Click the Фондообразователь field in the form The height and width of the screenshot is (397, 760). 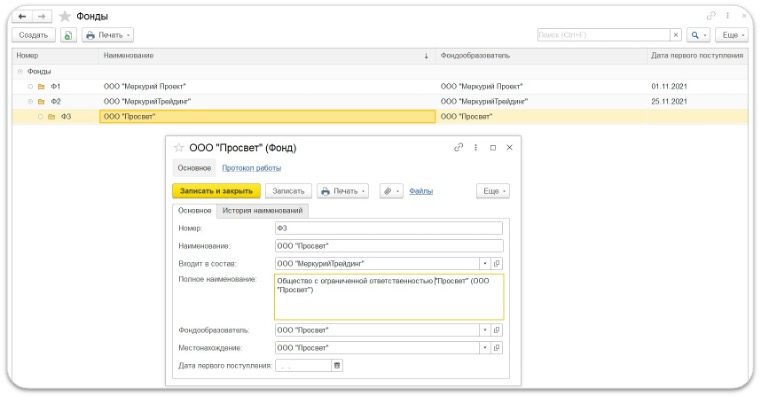[x=377, y=330]
